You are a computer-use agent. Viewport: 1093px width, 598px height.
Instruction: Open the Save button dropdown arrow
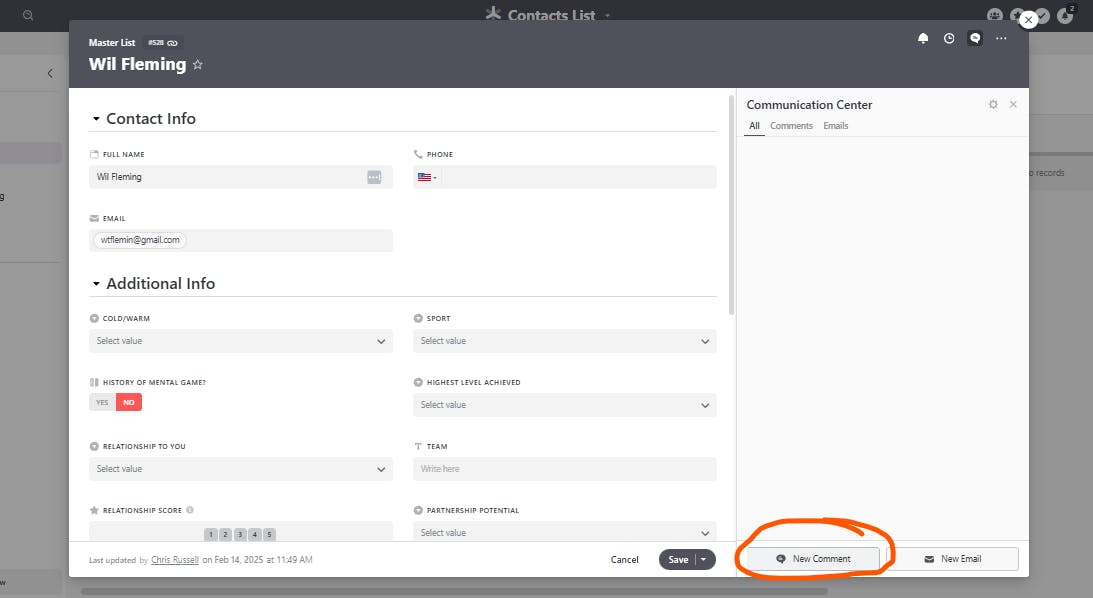pyautogui.click(x=704, y=560)
